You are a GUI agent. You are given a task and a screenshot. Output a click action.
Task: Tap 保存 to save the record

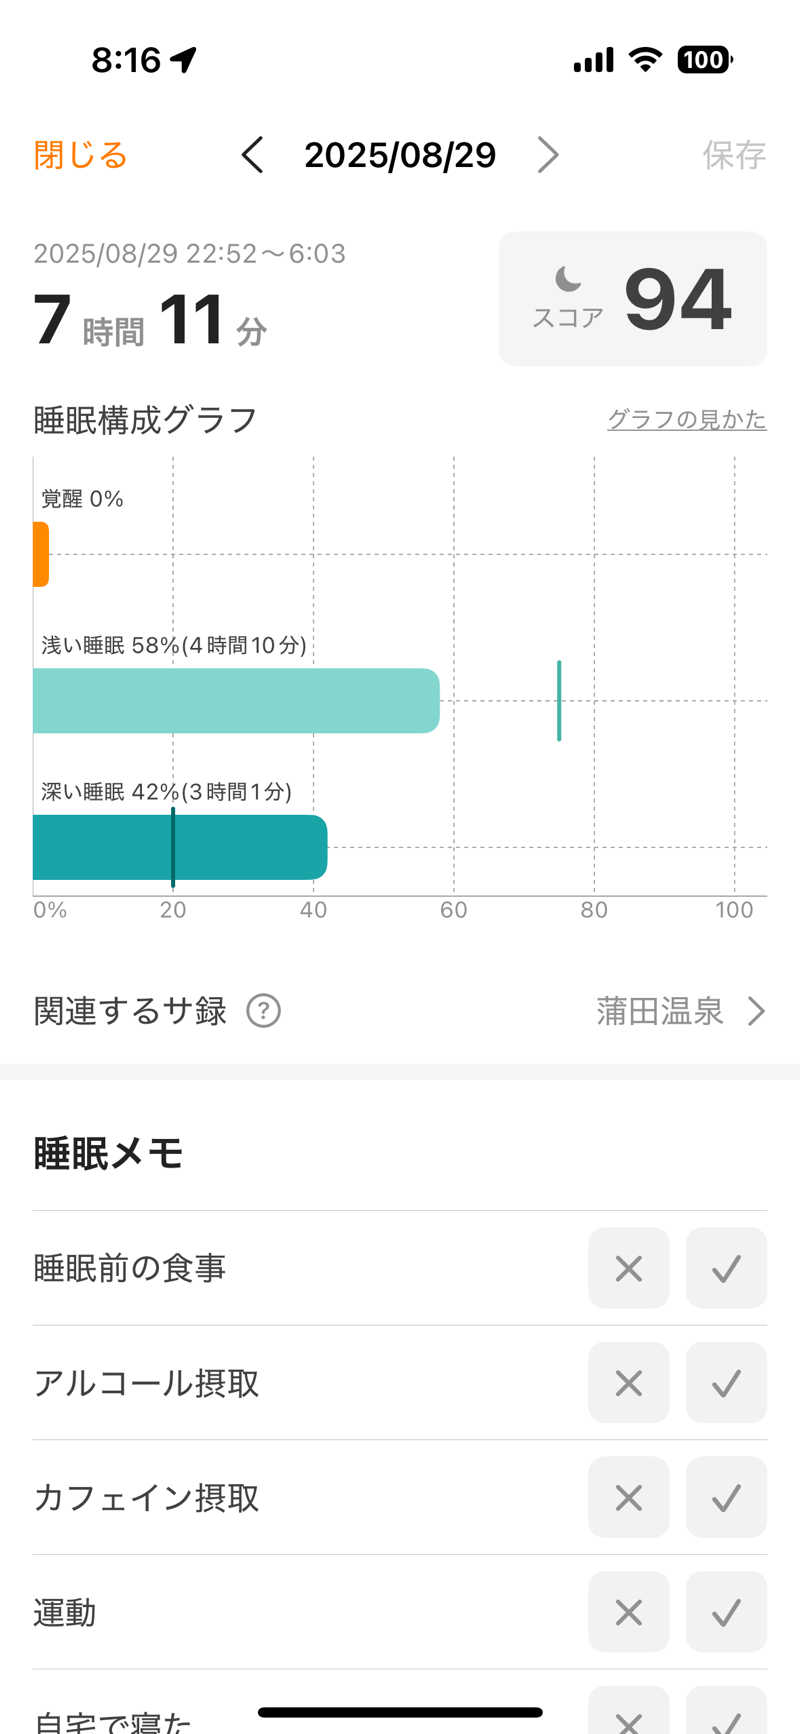pyautogui.click(x=734, y=155)
